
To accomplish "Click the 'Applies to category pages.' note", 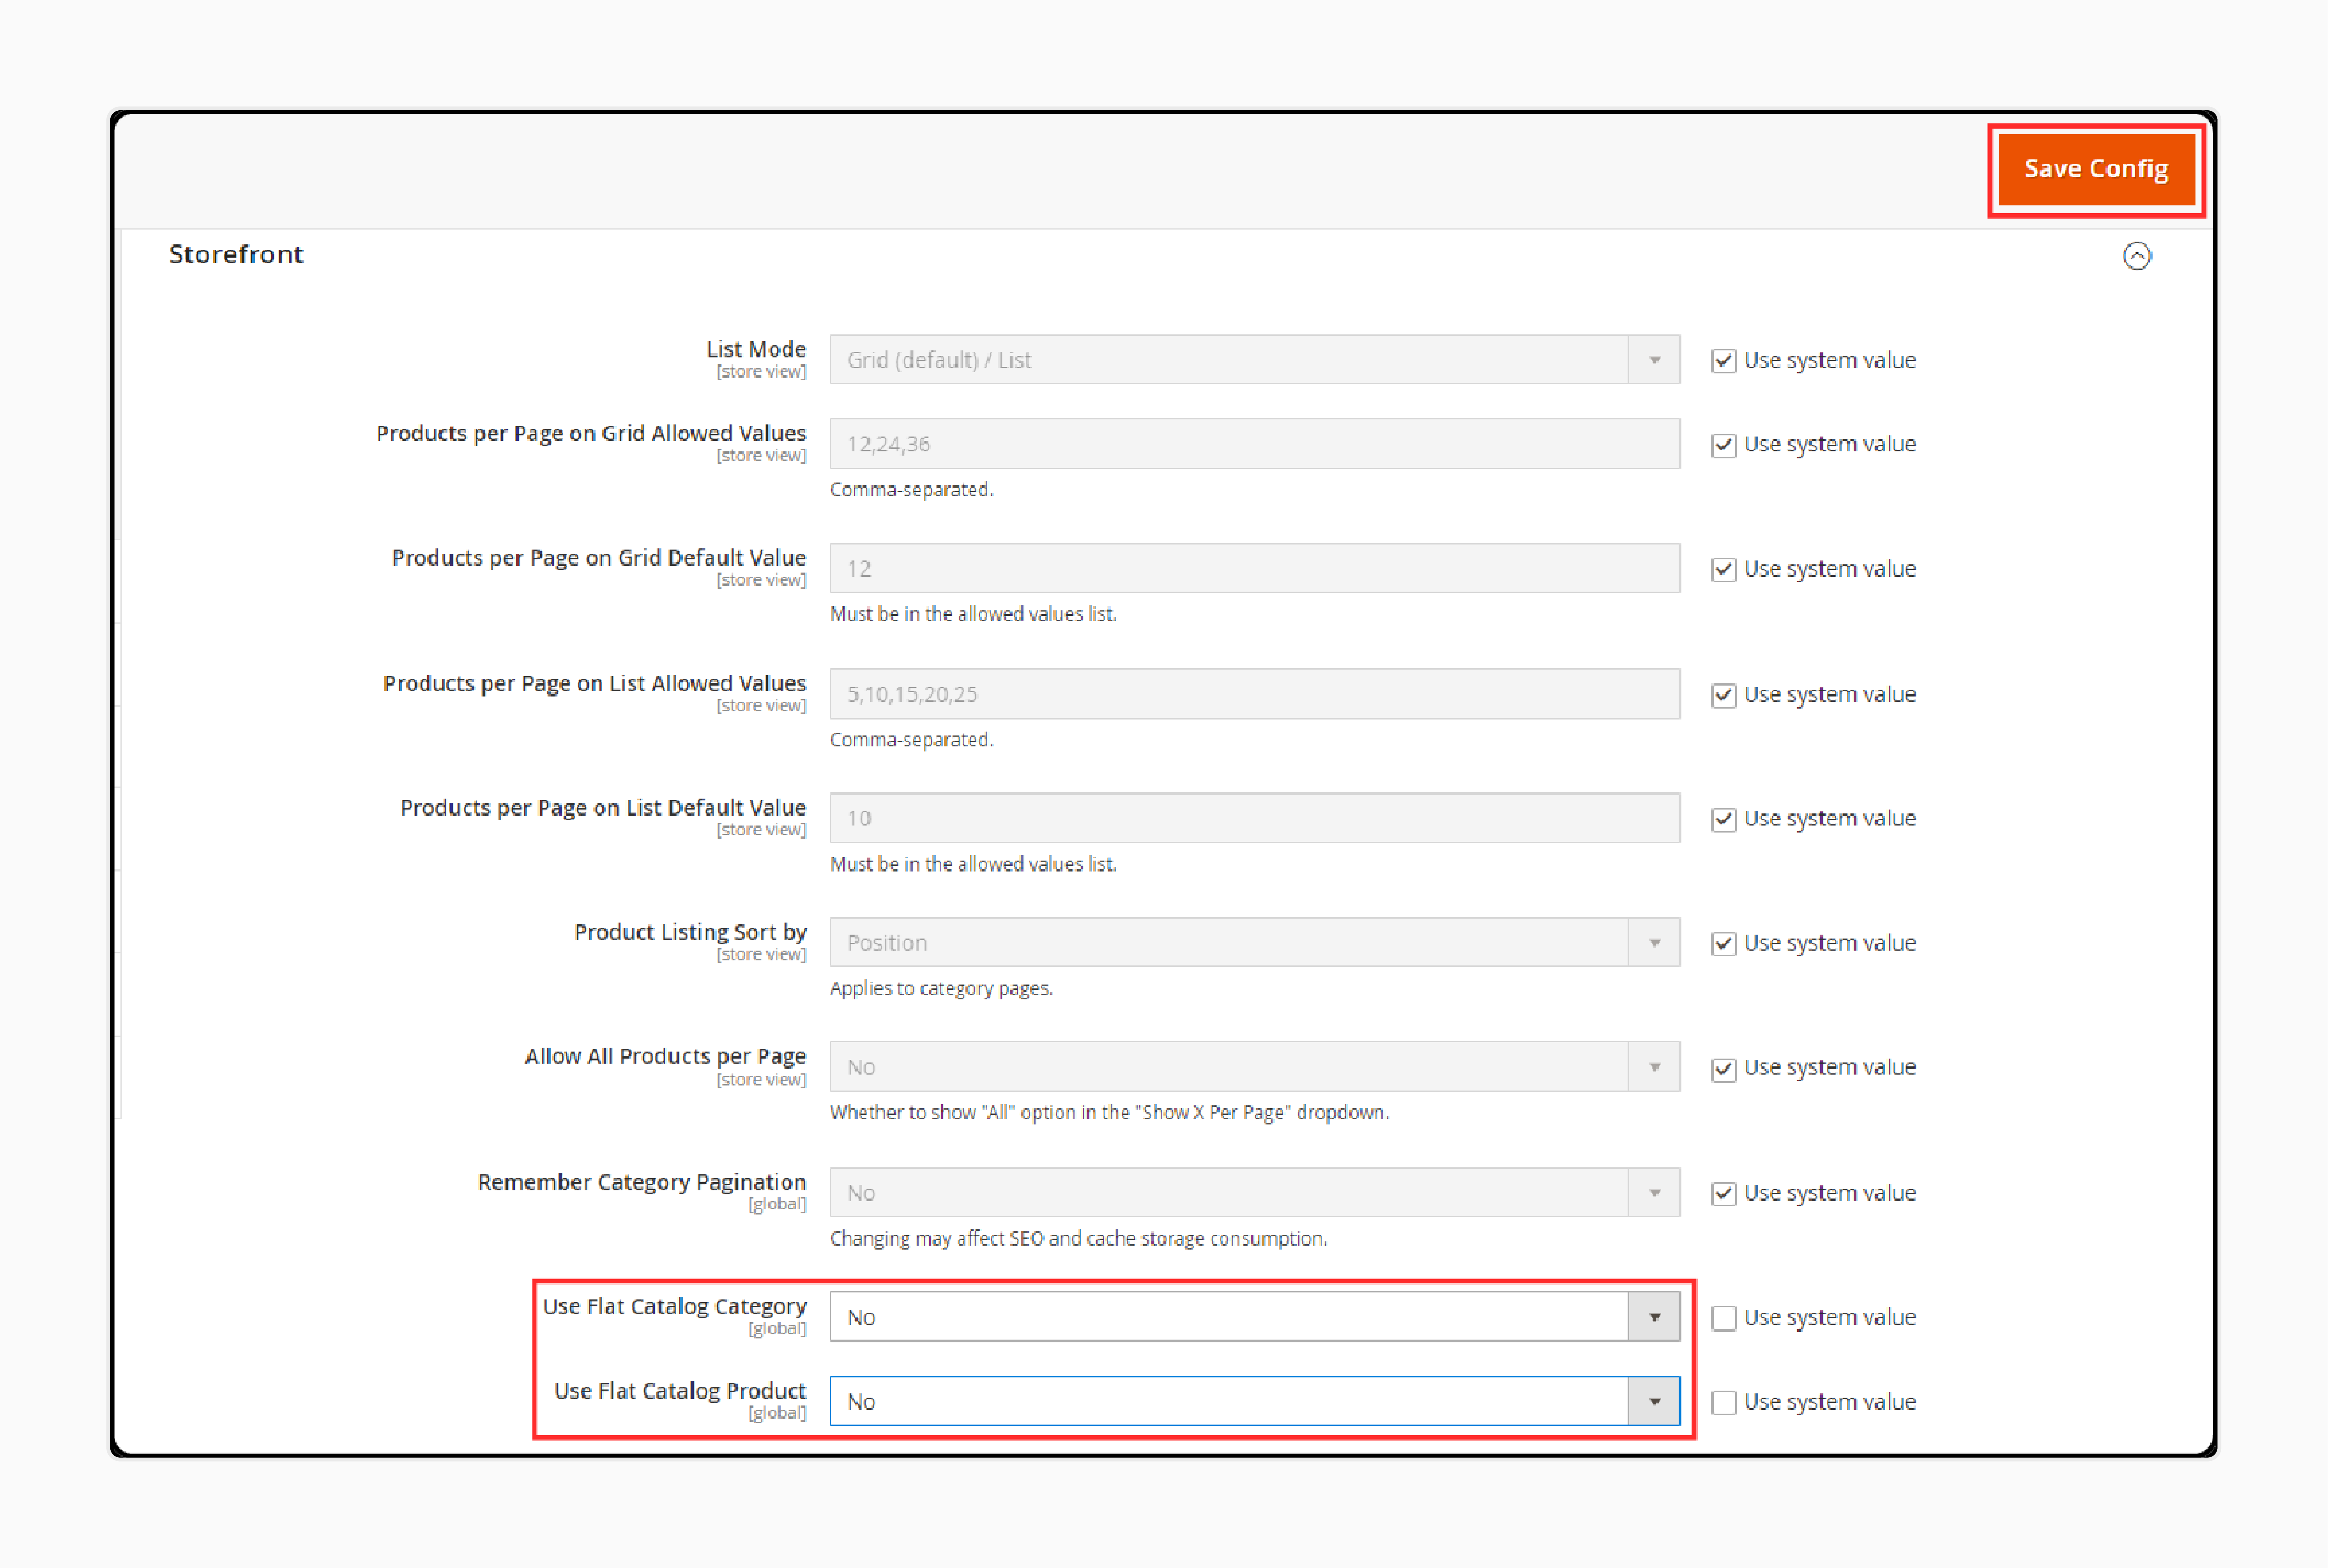I will (x=941, y=988).
